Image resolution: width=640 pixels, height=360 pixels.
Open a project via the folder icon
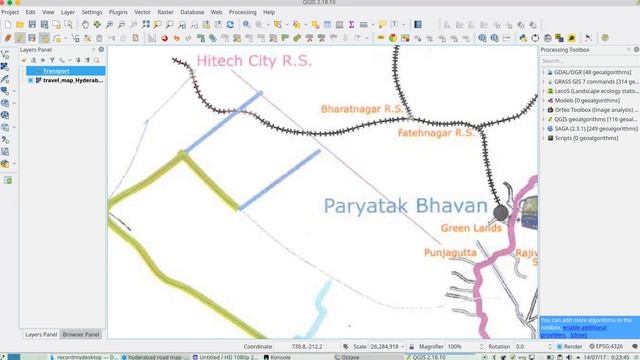click(x=20, y=25)
